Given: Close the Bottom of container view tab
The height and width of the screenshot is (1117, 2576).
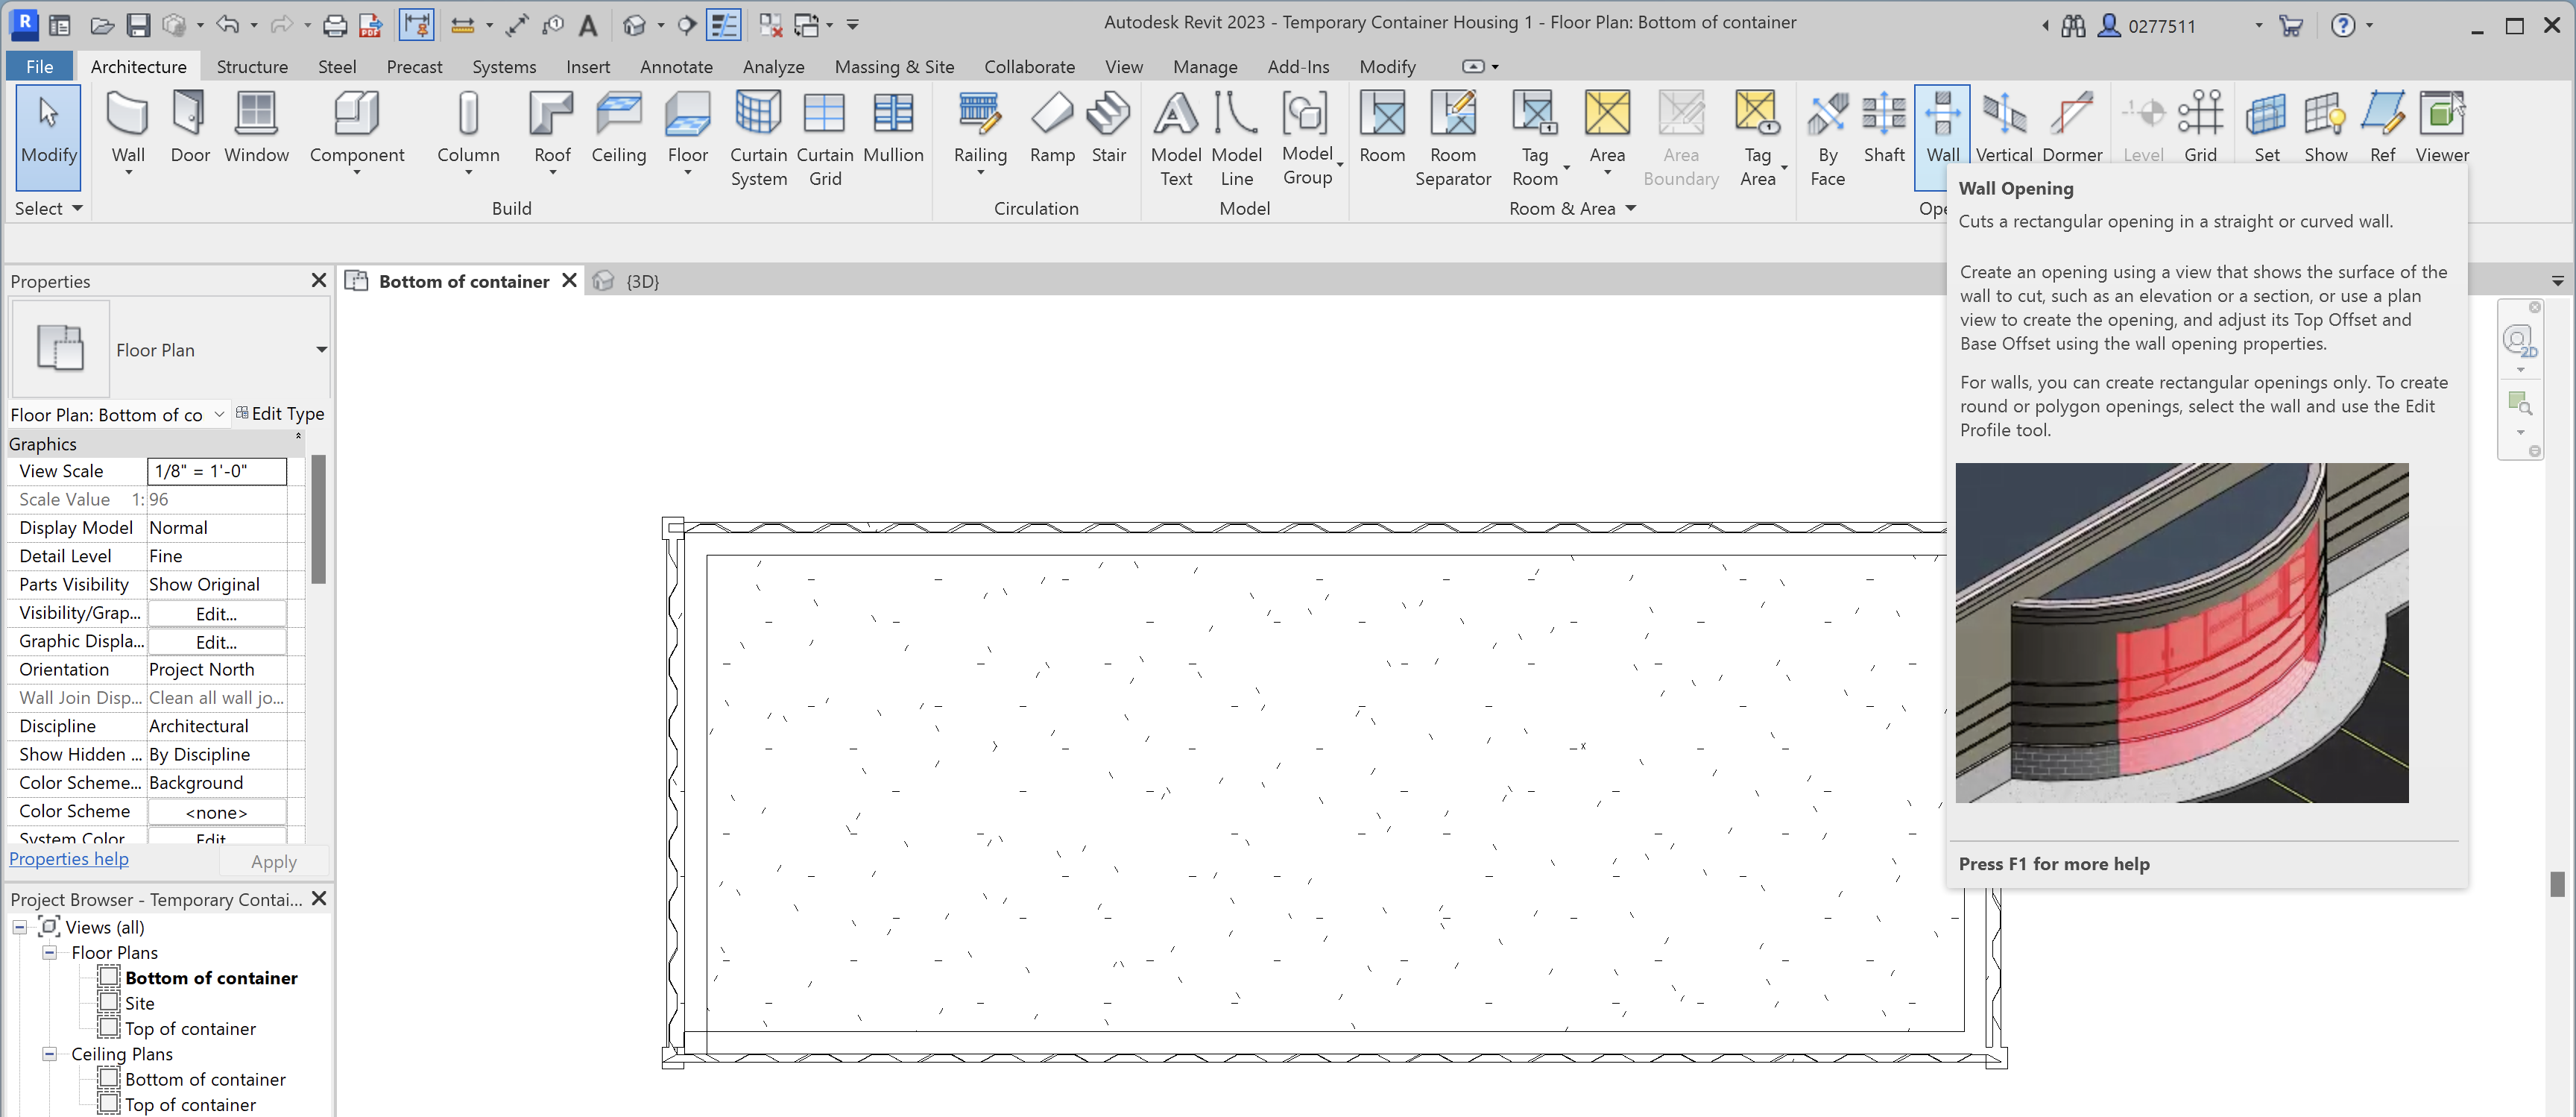Looking at the screenshot, I should click(x=569, y=281).
